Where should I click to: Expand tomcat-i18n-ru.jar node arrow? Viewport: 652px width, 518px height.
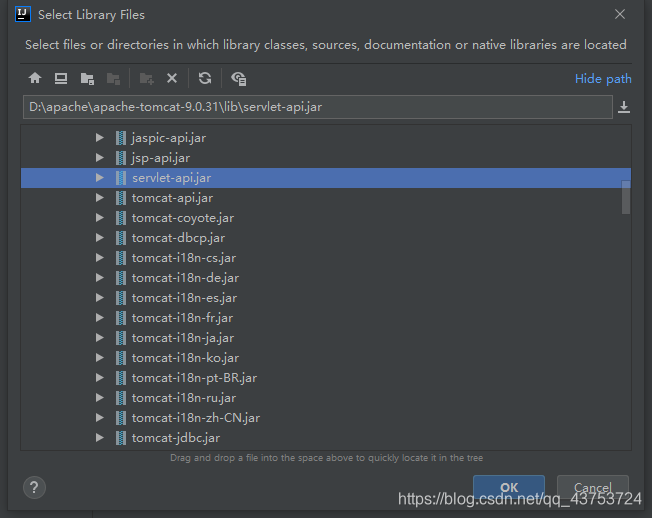point(100,397)
